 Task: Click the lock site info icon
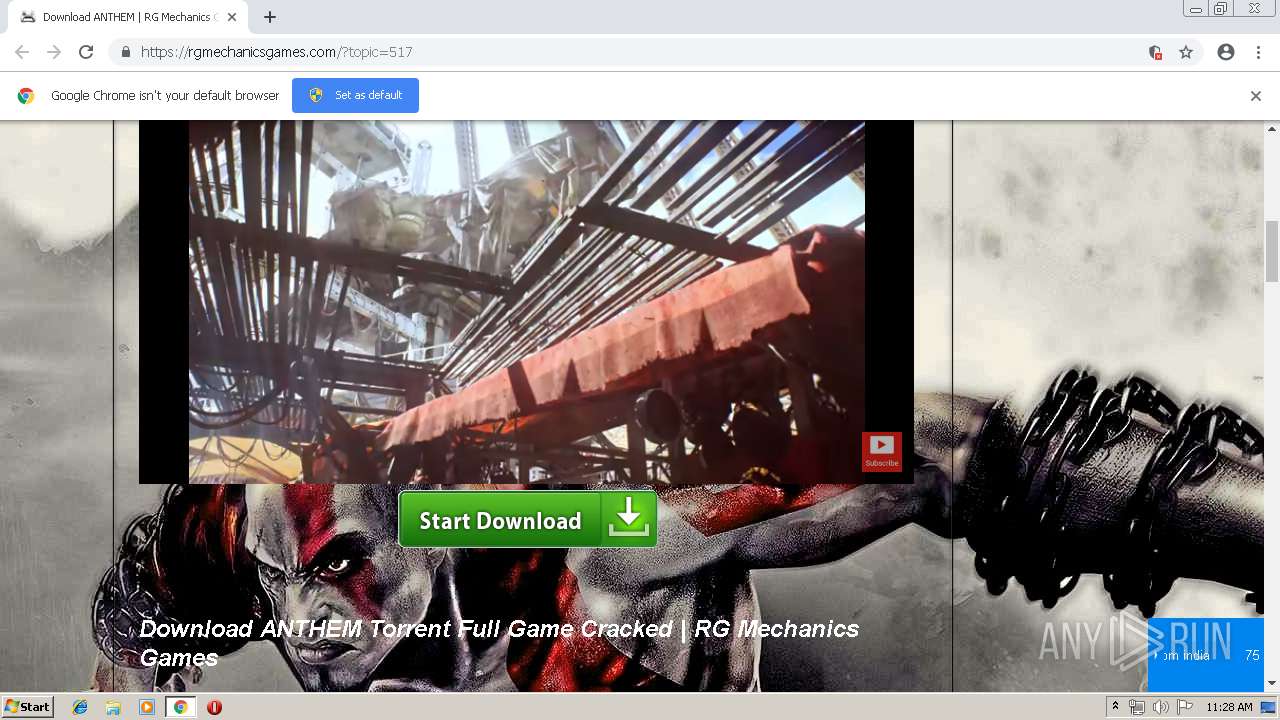click(125, 52)
